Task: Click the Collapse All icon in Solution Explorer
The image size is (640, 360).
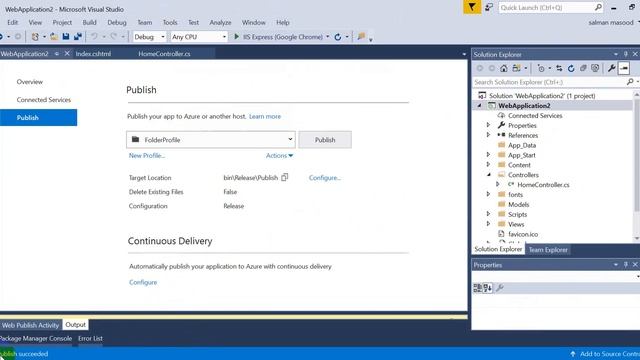Action: click(583, 68)
